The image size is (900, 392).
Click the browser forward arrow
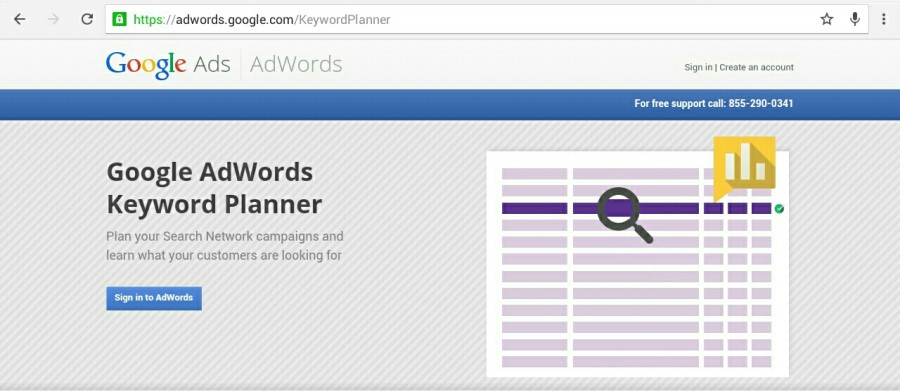53,19
